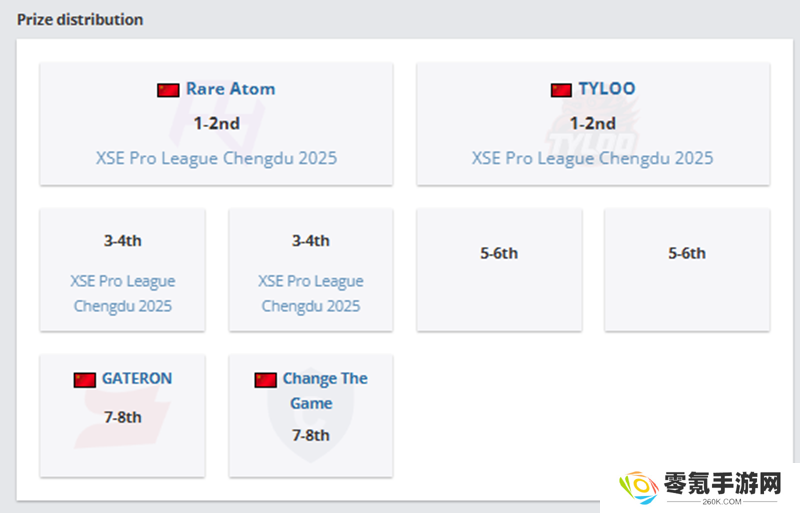
Task: Click the Prize distribution heading
Action: pyautogui.click(x=80, y=19)
